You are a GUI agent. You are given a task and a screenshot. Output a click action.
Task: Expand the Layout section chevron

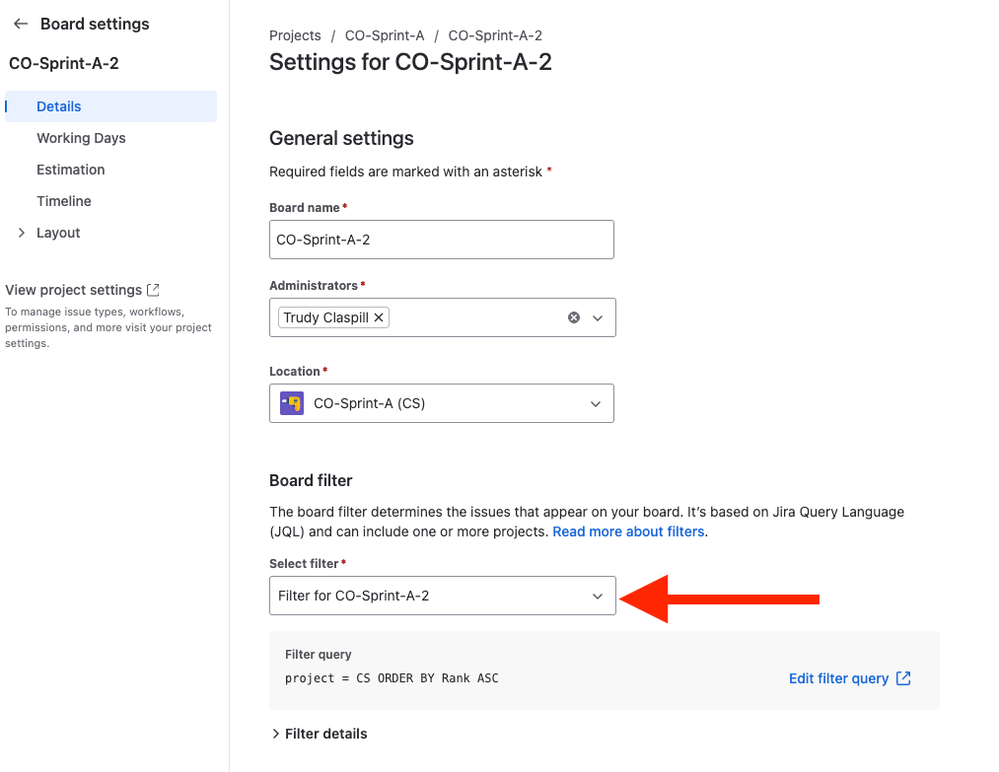tap(22, 232)
